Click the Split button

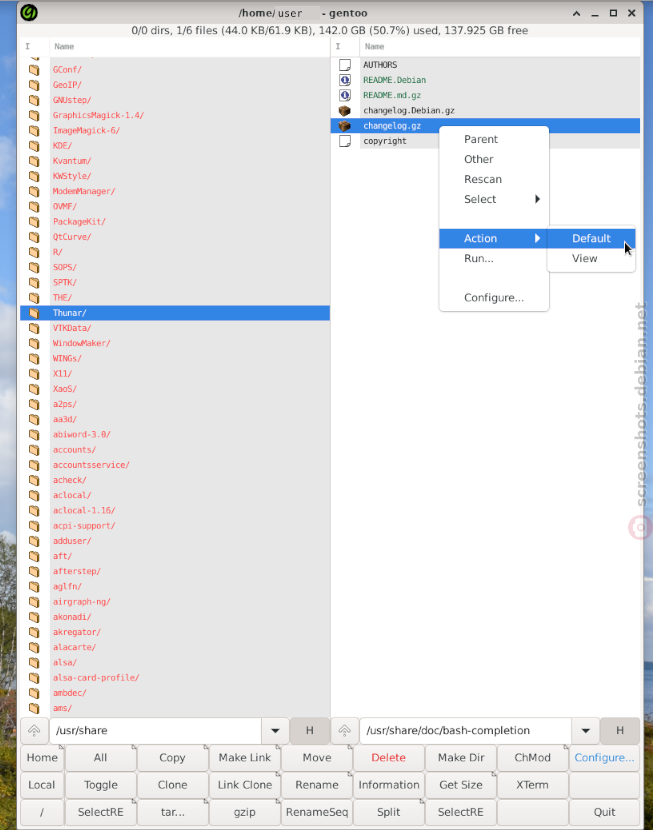pyautogui.click(x=388, y=812)
